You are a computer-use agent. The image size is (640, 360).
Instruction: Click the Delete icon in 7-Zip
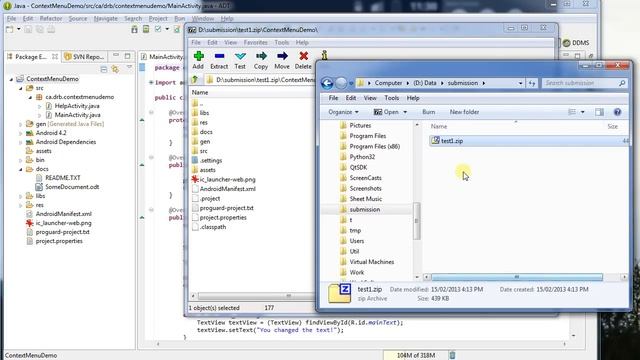click(x=303, y=56)
